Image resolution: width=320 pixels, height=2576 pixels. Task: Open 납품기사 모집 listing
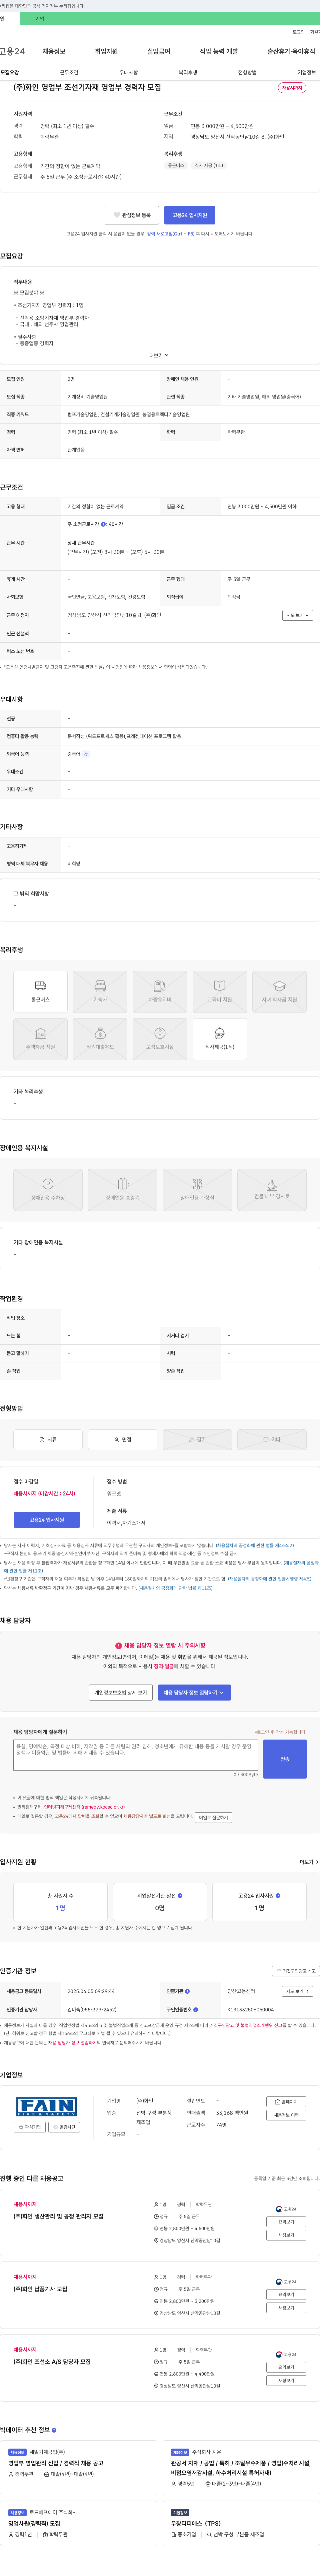[x=40, y=2289]
